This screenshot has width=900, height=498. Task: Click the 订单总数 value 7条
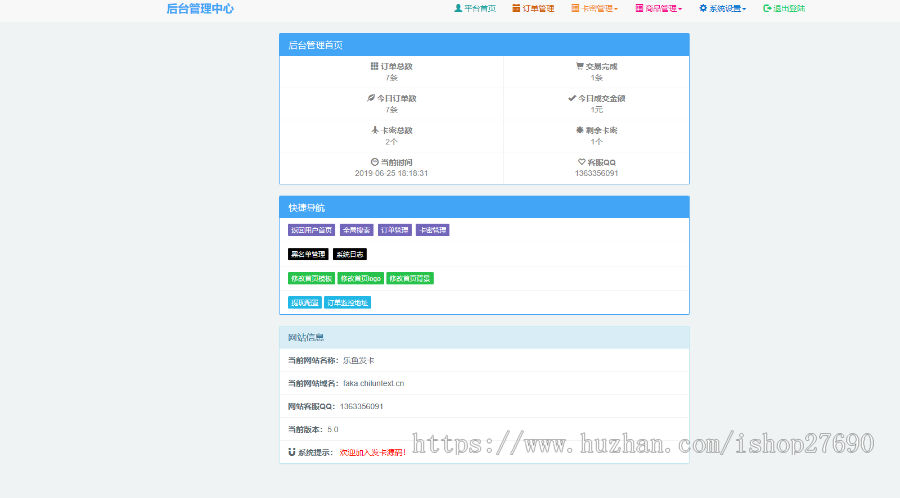[x=391, y=77]
